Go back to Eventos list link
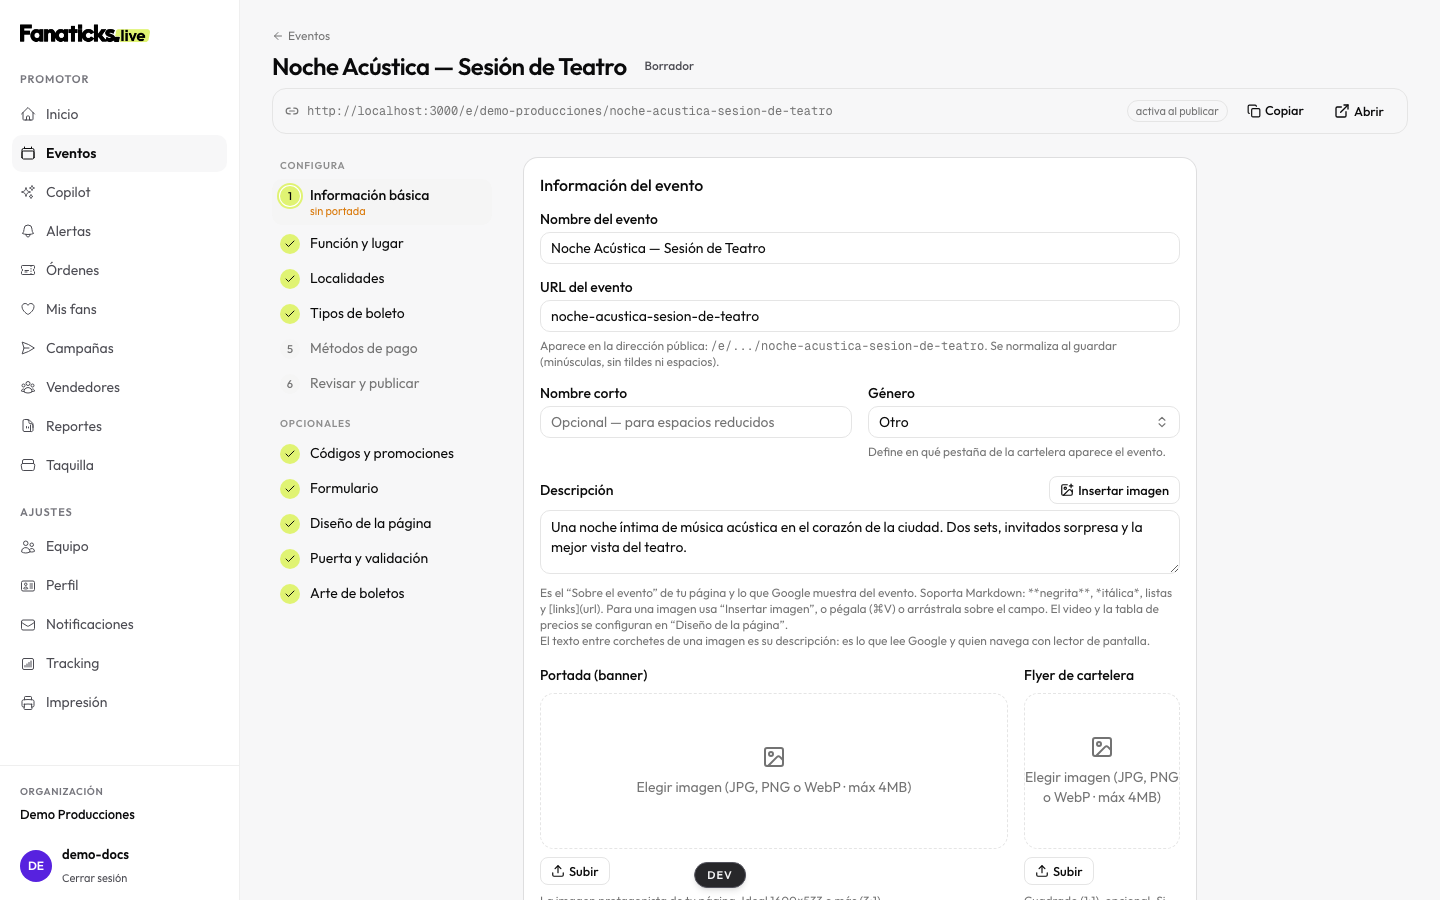Image resolution: width=1440 pixels, height=900 pixels. pyautogui.click(x=301, y=36)
